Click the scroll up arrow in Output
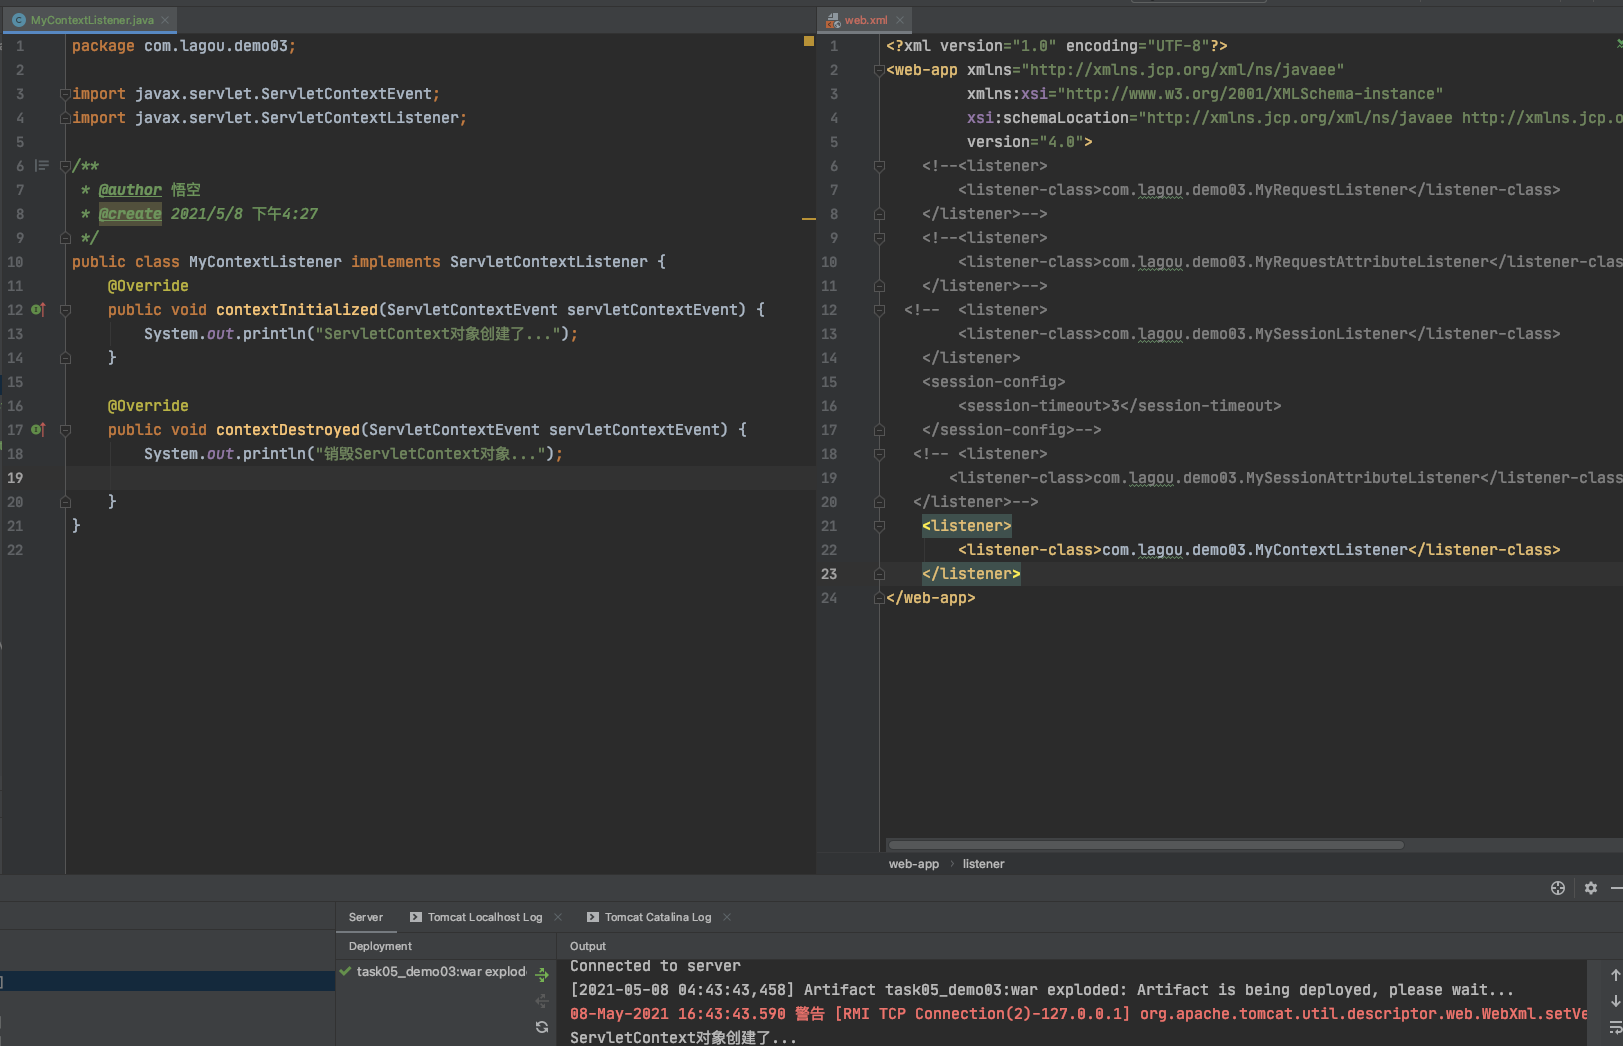This screenshot has height=1046, width=1623. (x=1615, y=975)
